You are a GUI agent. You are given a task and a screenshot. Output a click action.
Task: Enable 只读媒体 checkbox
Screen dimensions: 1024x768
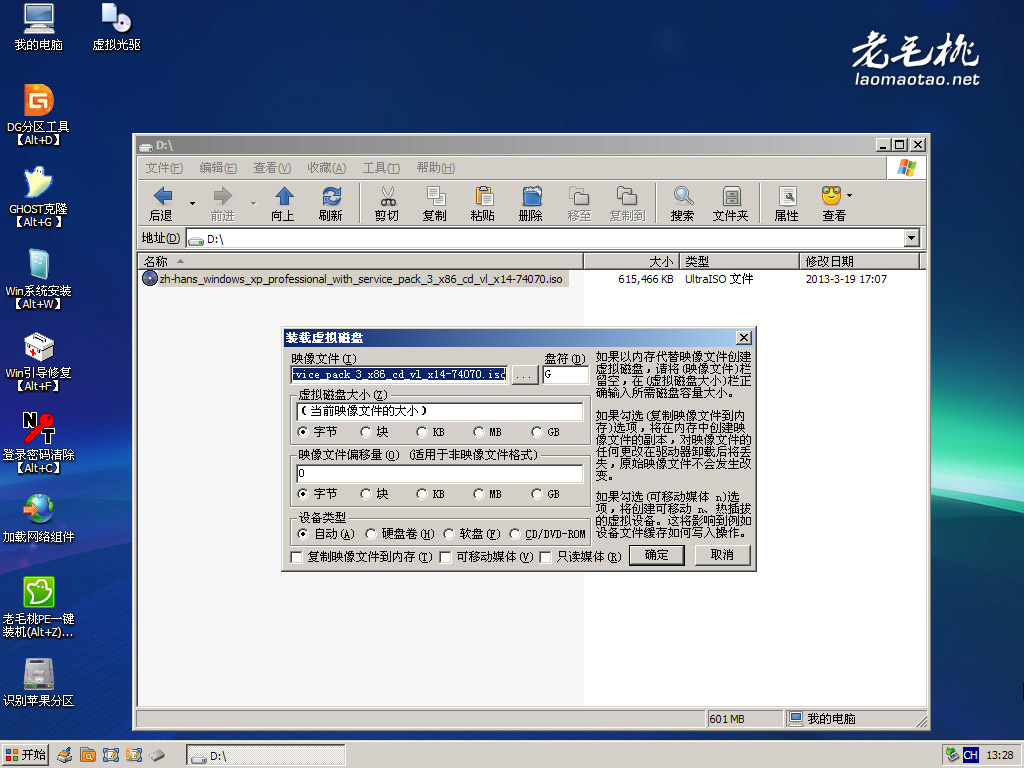(x=546, y=557)
